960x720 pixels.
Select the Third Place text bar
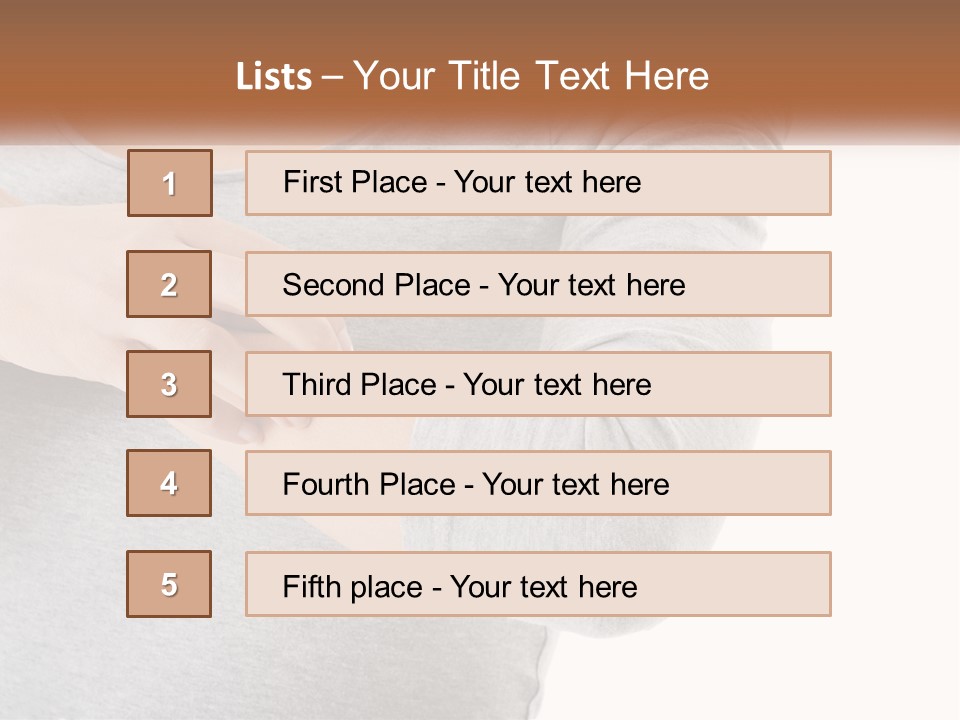point(538,384)
